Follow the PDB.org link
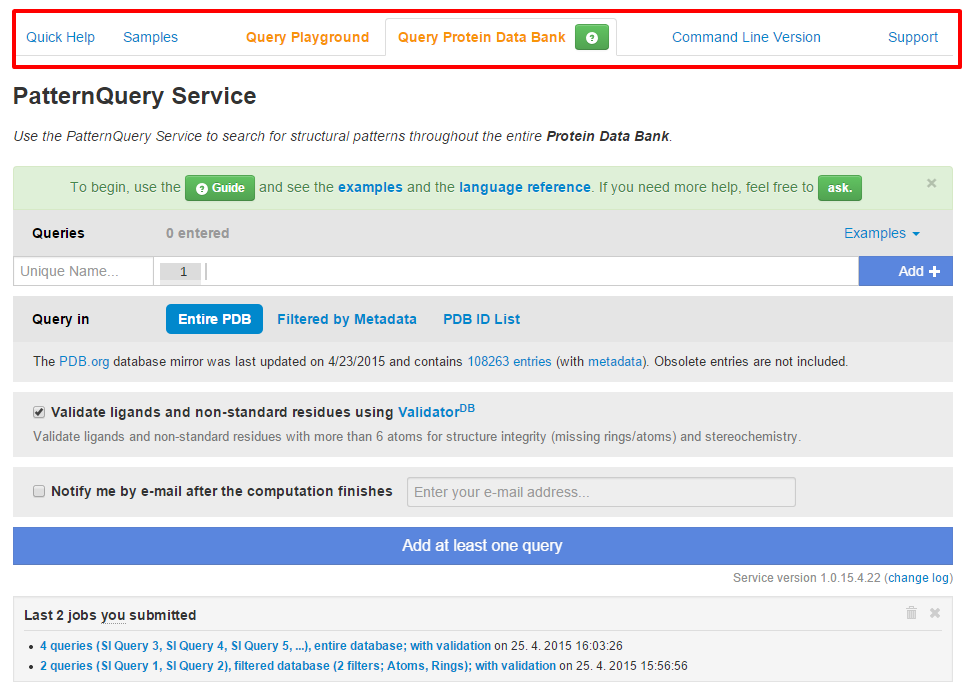Image resolution: width=968 pixels, height=691 pixels. point(84,361)
